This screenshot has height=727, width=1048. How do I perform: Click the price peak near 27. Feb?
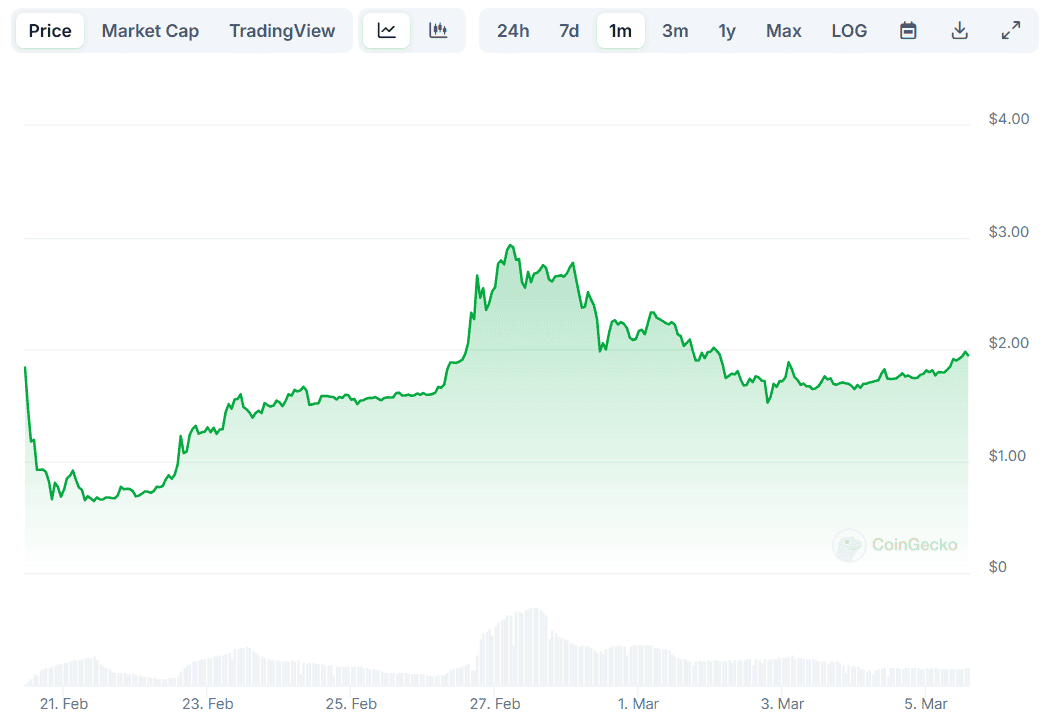pyautogui.click(x=511, y=246)
